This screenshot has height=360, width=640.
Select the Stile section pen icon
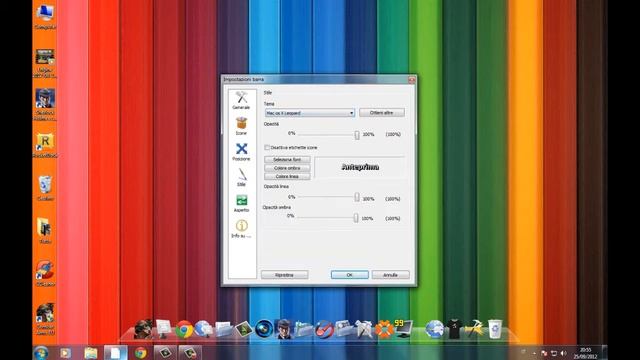pos(241,177)
